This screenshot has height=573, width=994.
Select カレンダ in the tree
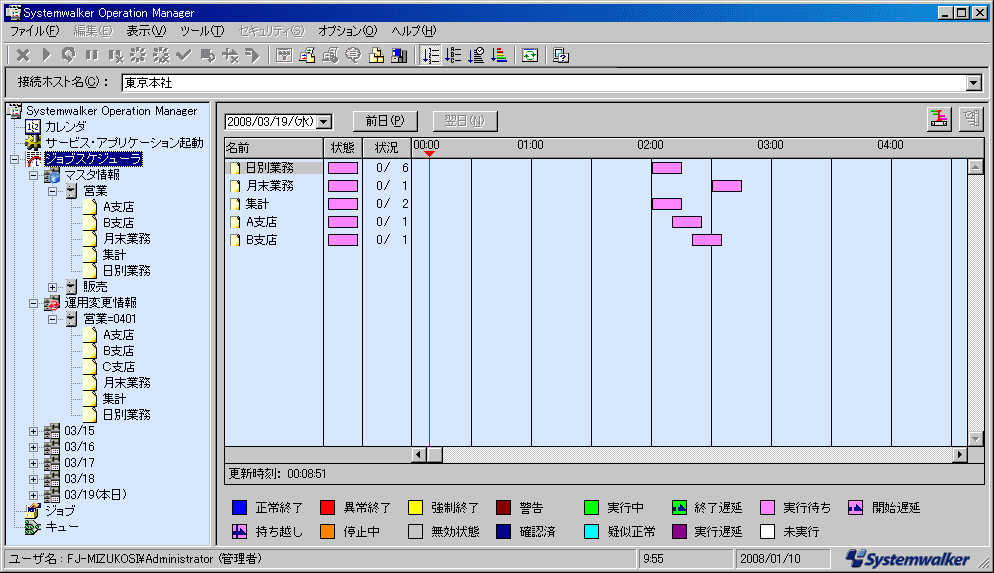(x=65, y=127)
